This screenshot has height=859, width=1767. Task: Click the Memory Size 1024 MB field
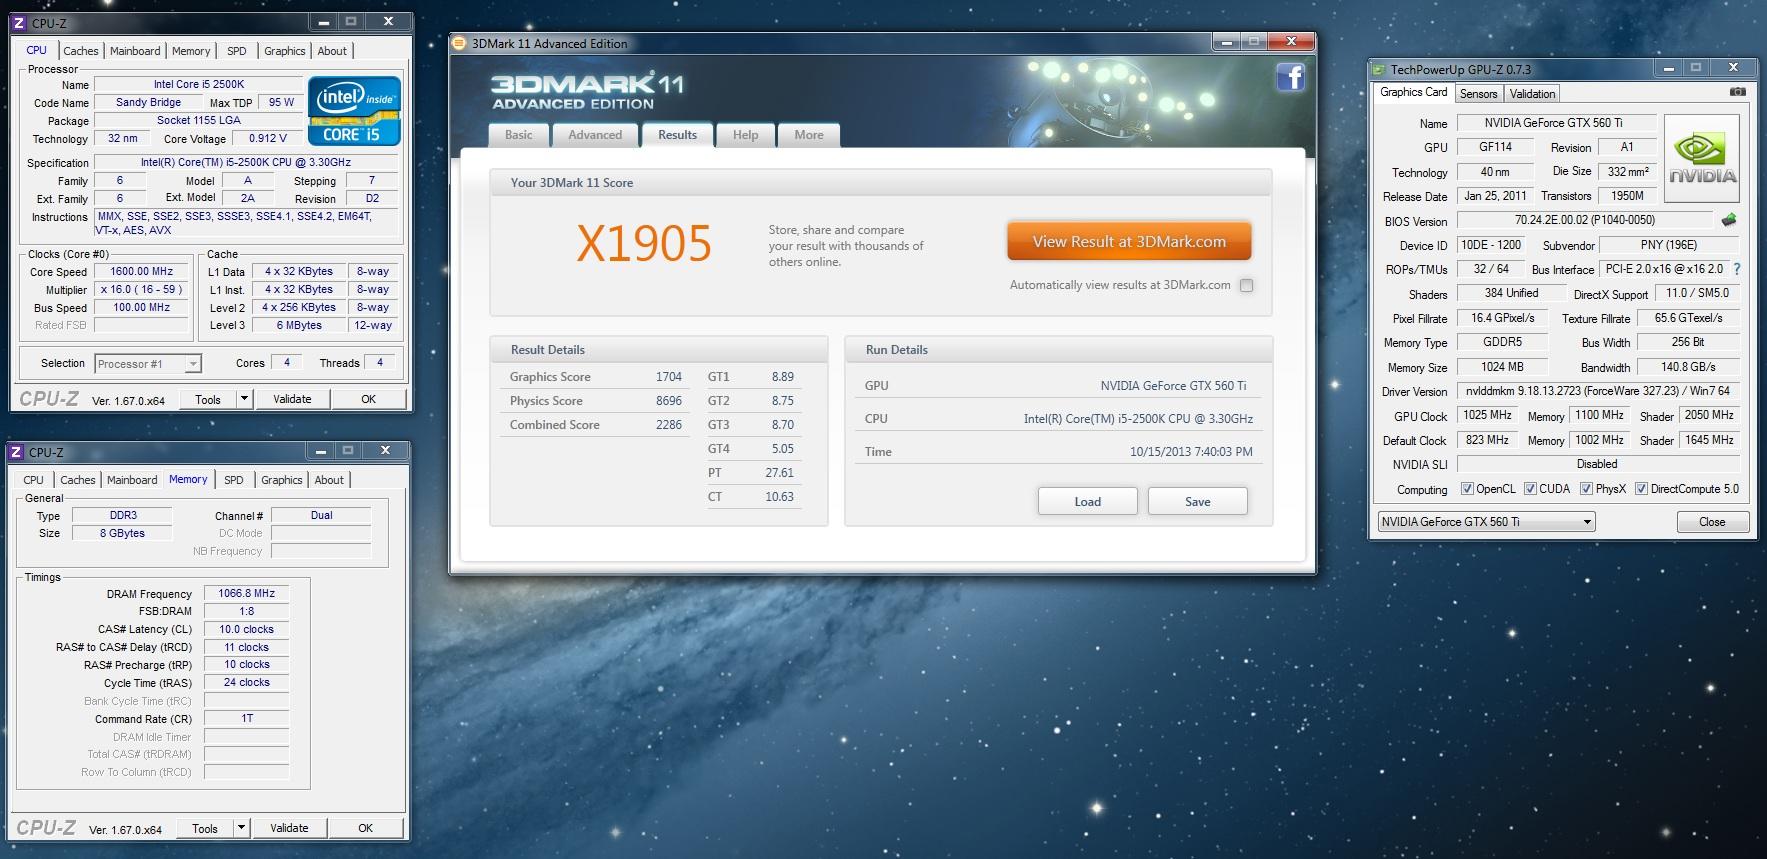[x=1502, y=367]
